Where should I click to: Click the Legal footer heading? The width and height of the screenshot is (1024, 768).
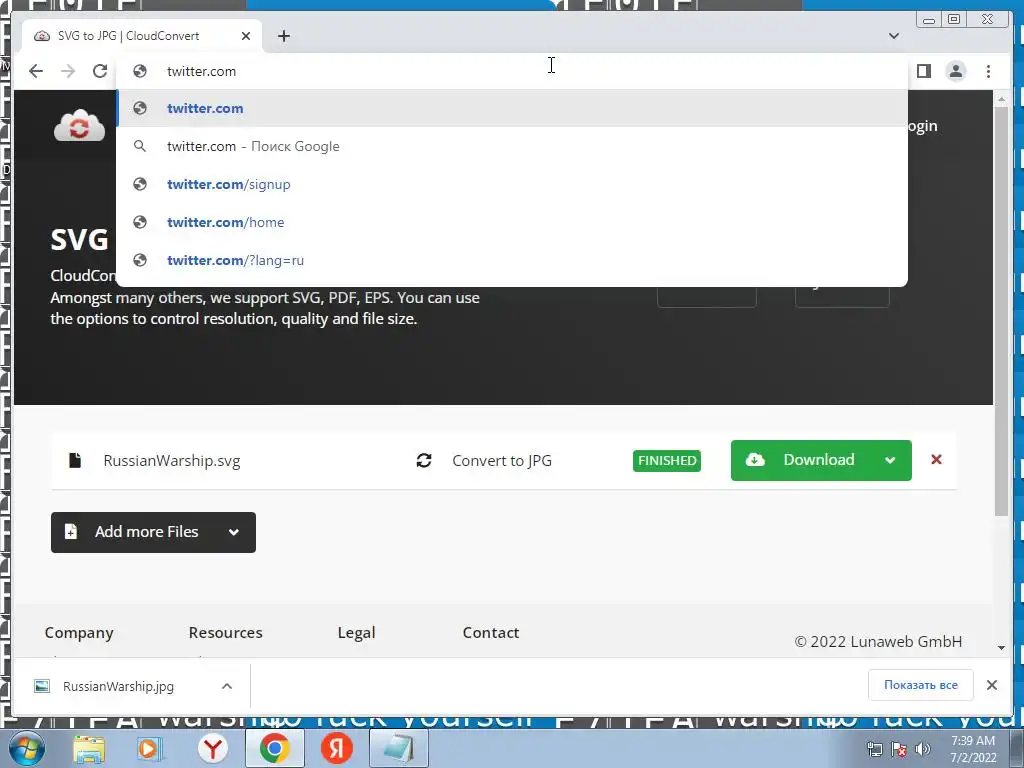[x=357, y=632]
